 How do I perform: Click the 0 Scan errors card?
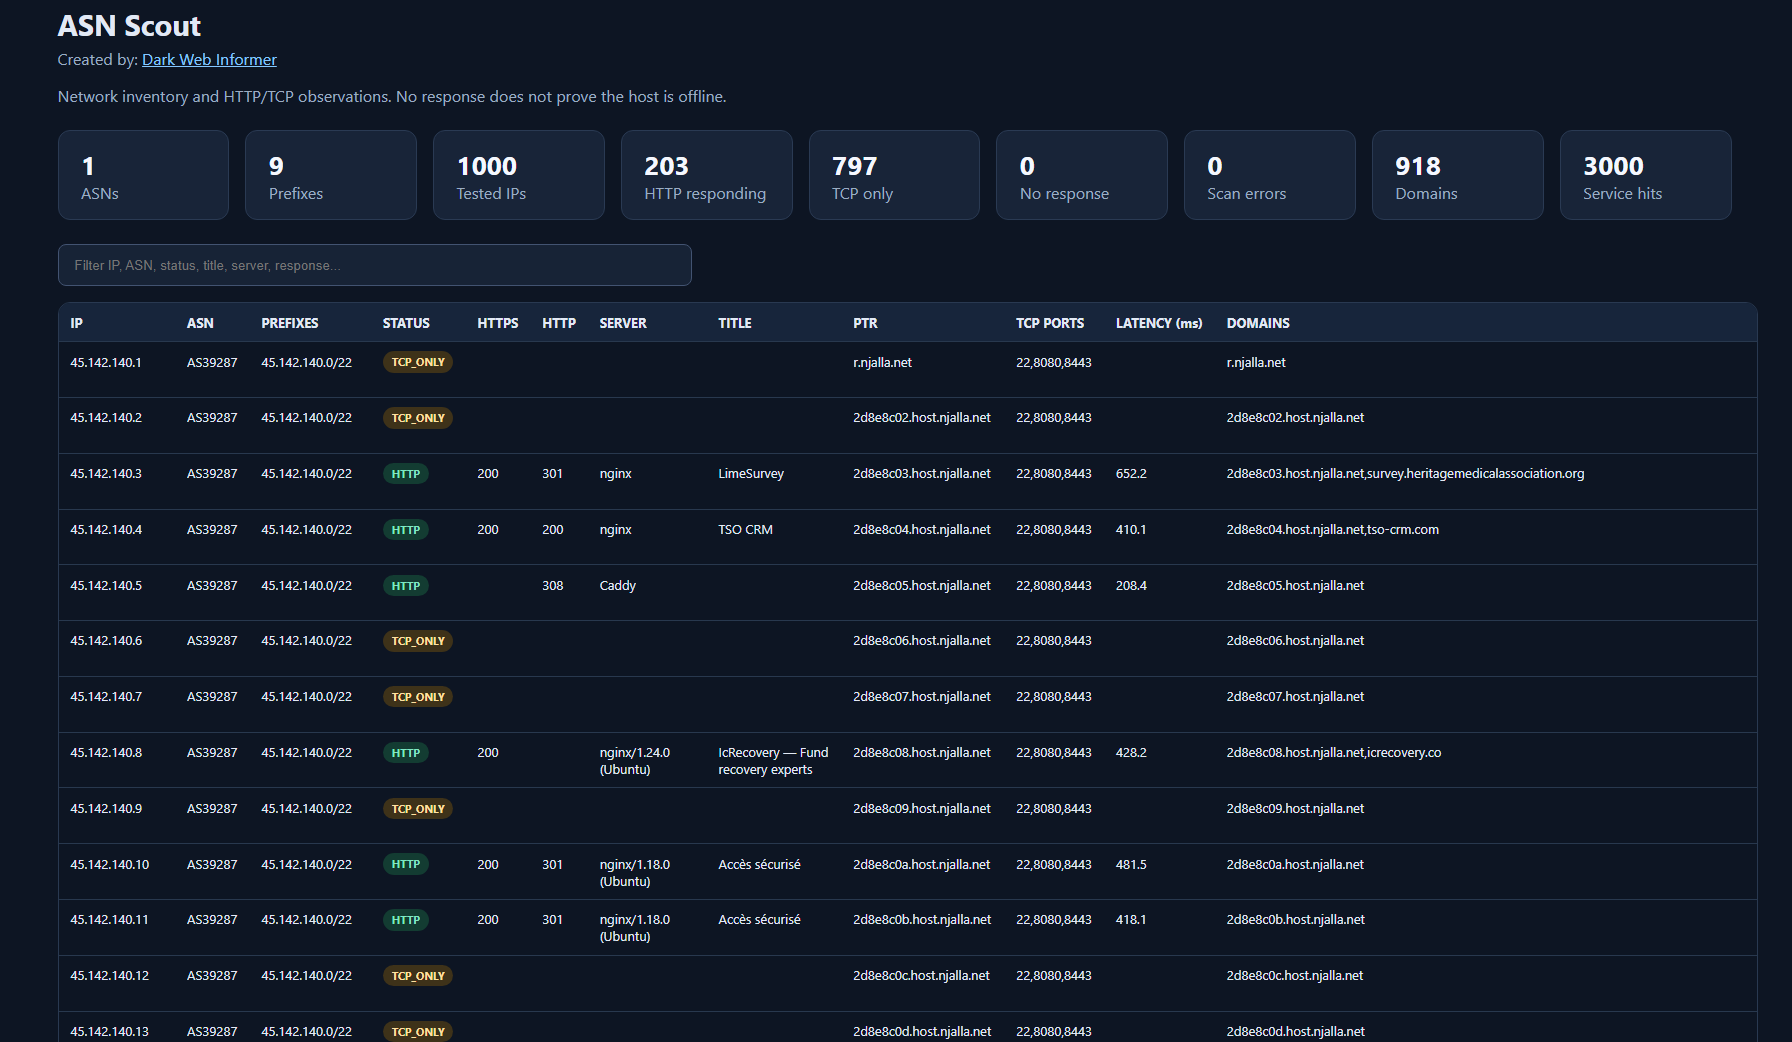(1269, 175)
